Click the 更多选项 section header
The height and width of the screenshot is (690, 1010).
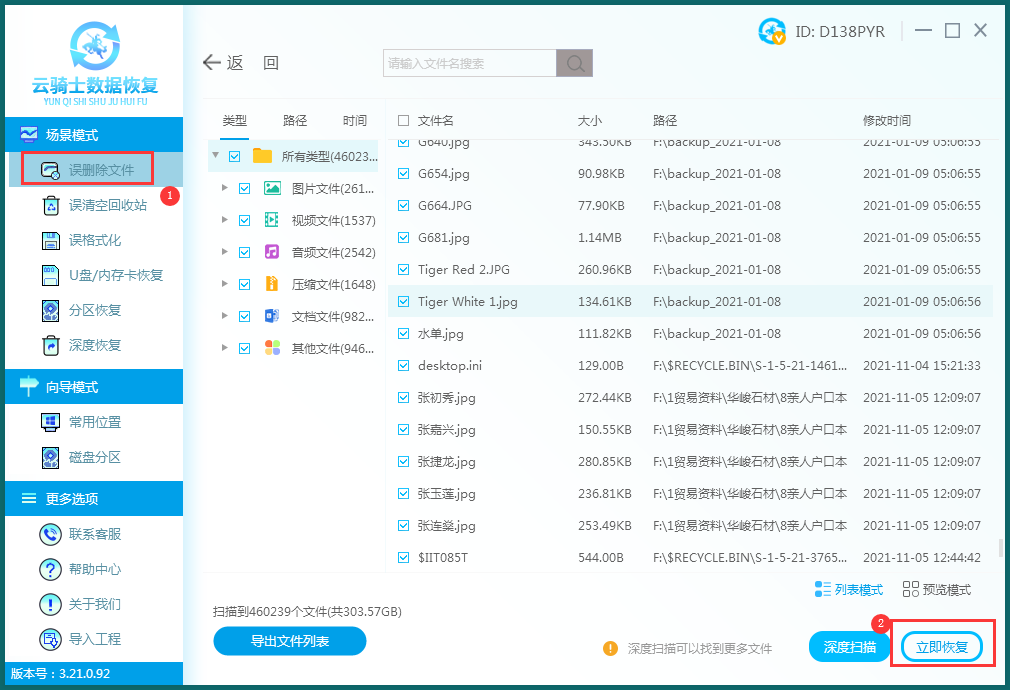pyautogui.click(x=94, y=499)
